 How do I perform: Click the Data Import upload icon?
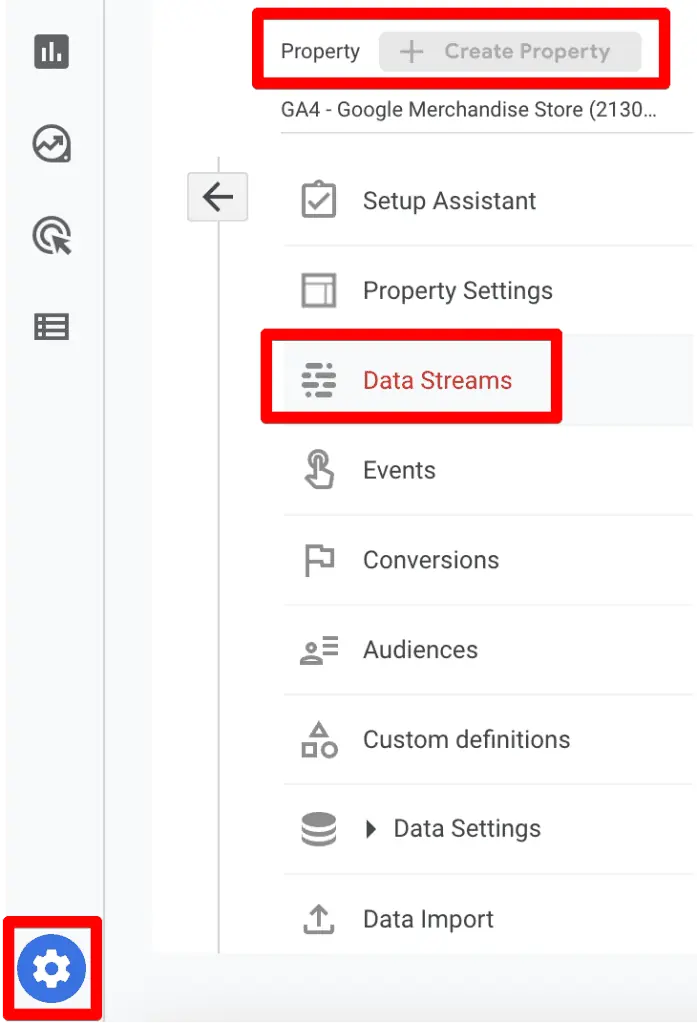(318, 919)
